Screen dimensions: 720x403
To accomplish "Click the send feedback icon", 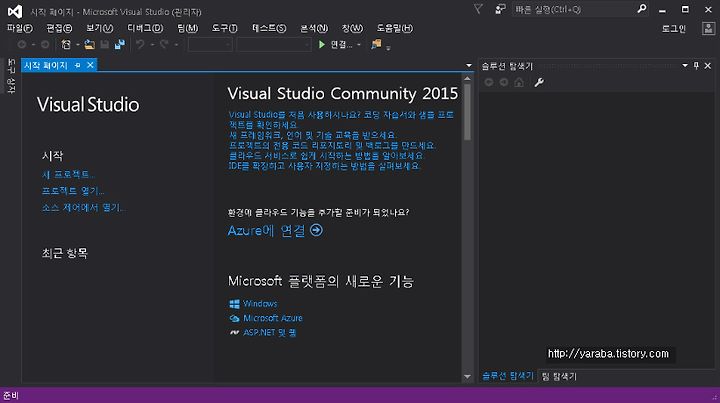I will (500, 9).
